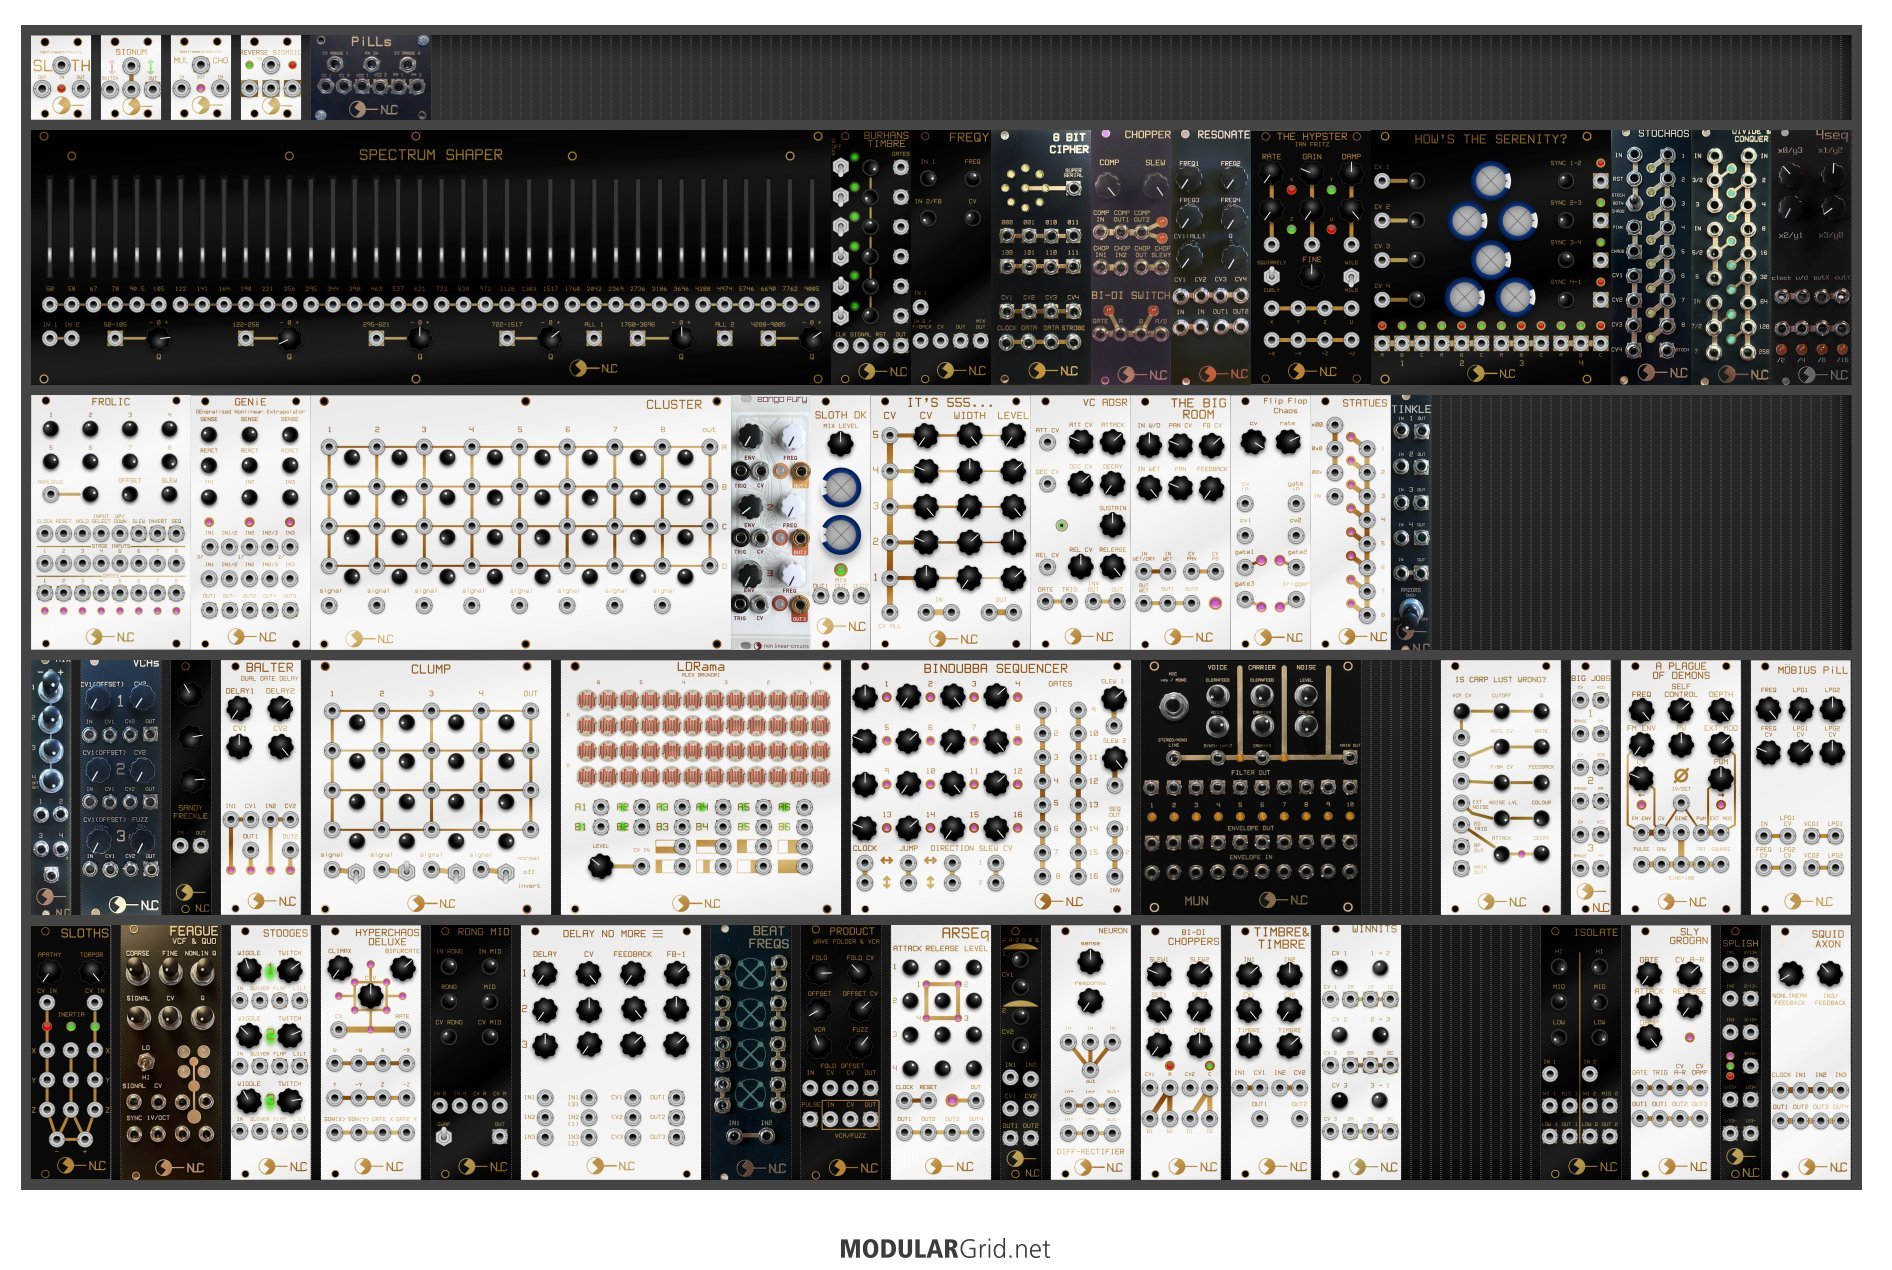1892x1270 pixels.
Task: Select the SLY GROGAN module
Action: point(1671,1052)
